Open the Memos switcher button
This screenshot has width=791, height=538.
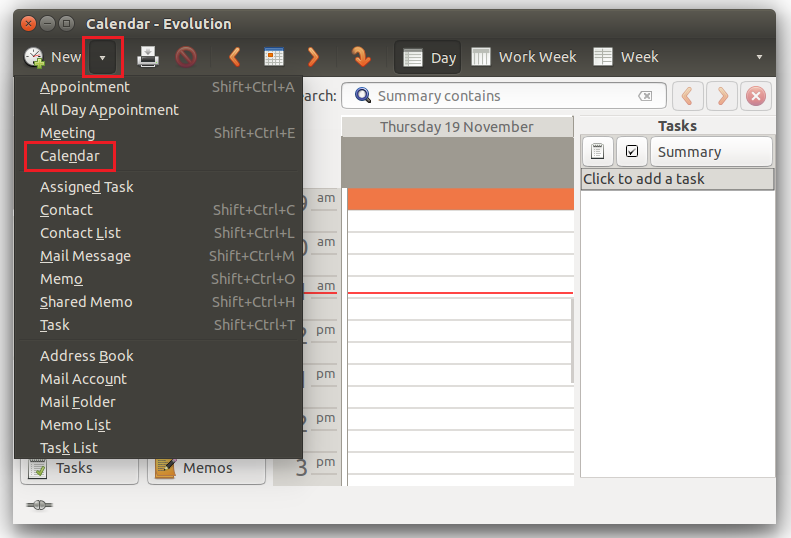coord(206,469)
